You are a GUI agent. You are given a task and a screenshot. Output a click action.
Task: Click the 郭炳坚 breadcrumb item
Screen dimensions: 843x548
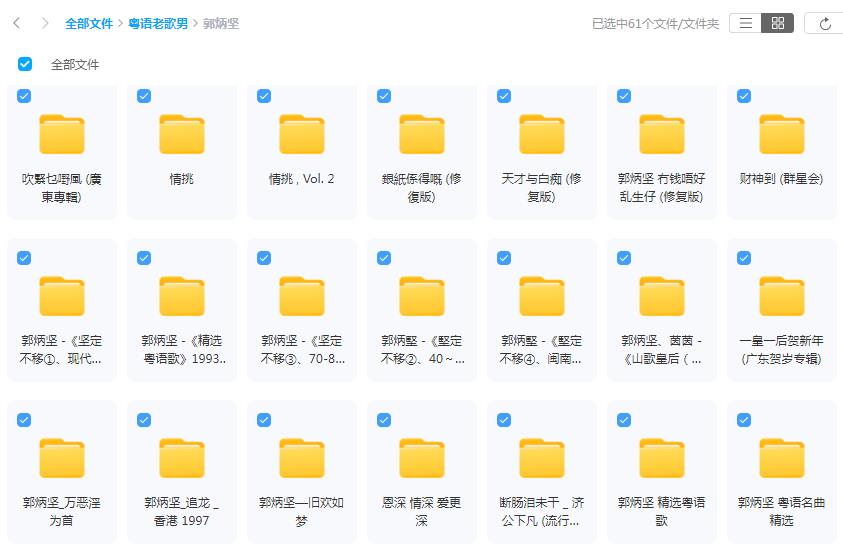[x=221, y=24]
